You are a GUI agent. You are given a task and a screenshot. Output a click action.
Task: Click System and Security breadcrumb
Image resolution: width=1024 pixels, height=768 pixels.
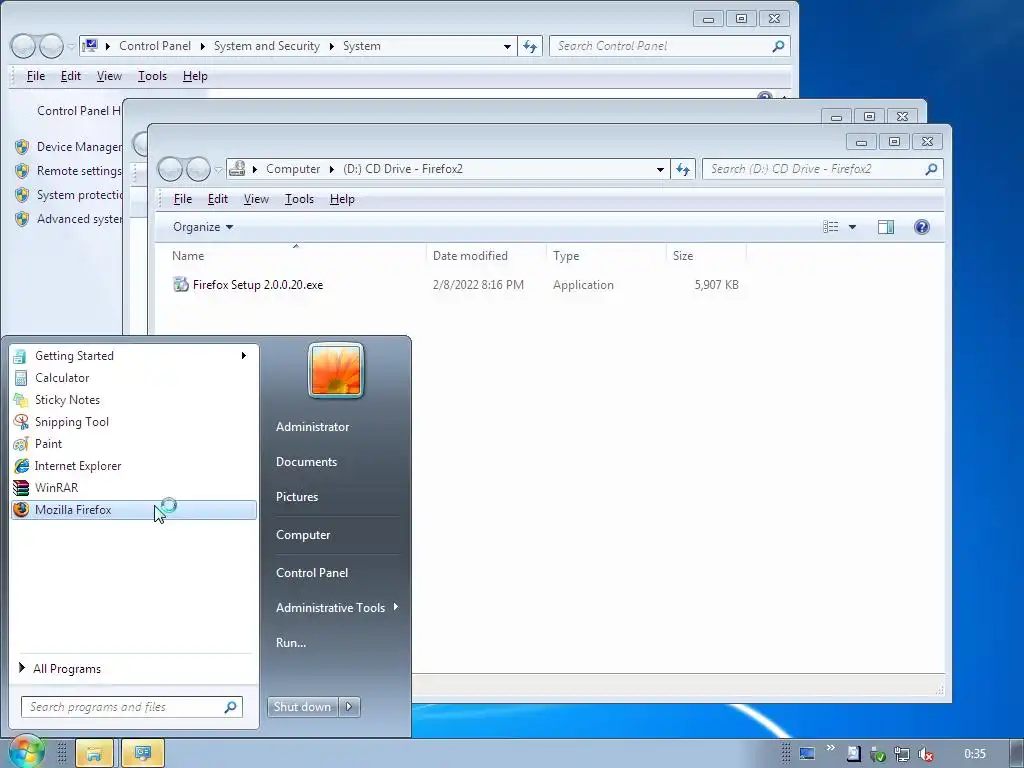(266, 46)
